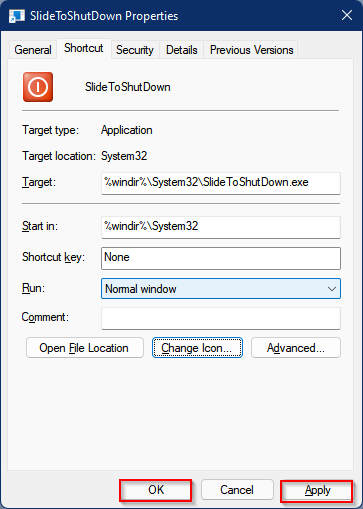The height and width of the screenshot is (509, 363).
Task: Click the Shortcut key field
Action: coord(221,258)
